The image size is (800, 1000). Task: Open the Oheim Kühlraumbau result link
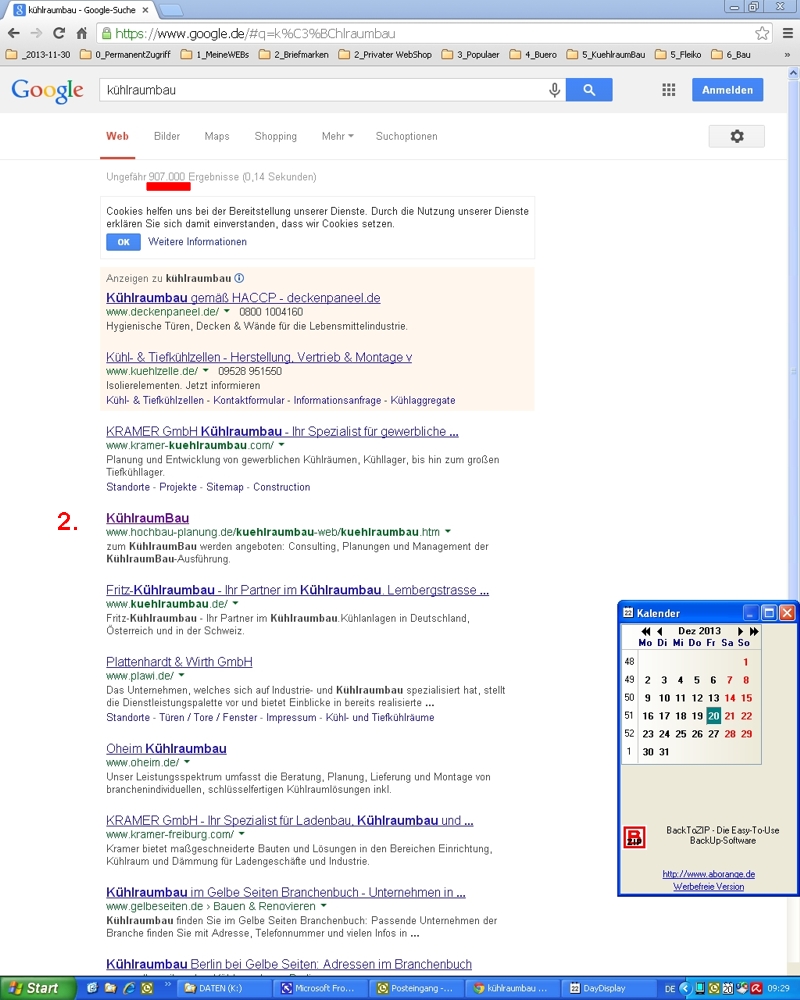(166, 748)
